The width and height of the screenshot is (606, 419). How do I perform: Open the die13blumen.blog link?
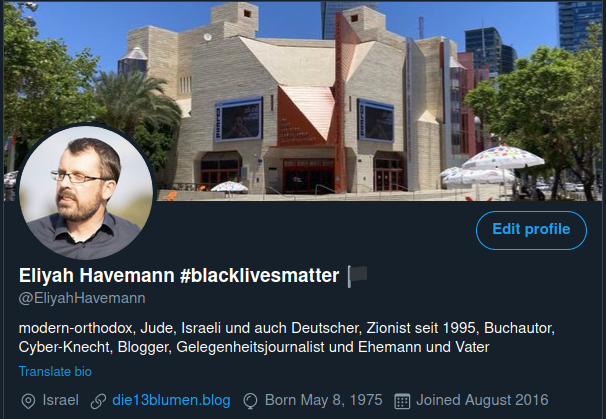171,400
